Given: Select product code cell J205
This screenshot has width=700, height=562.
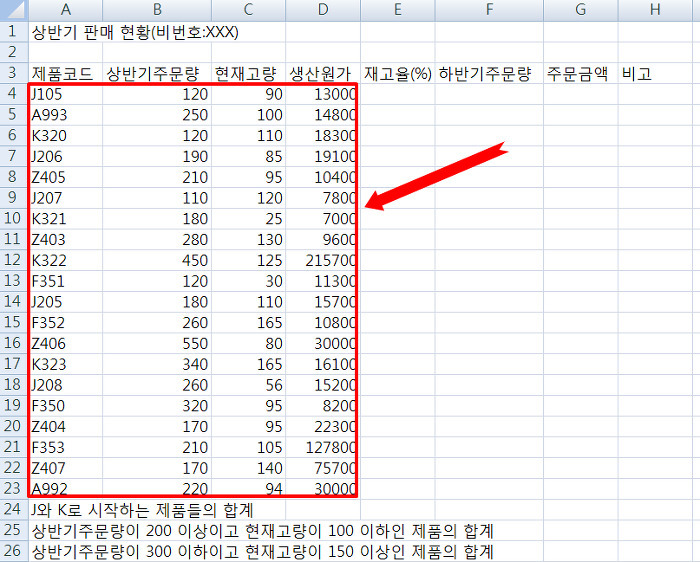Looking at the screenshot, I should [x=65, y=302].
